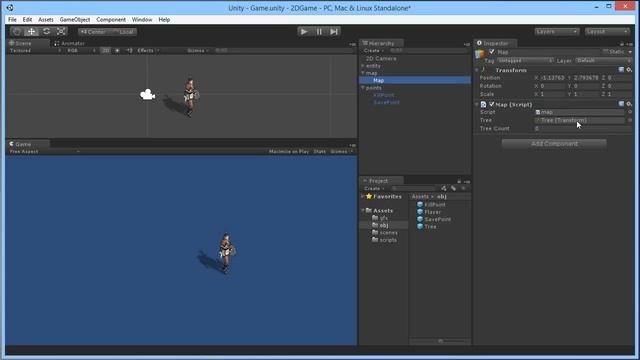The height and width of the screenshot is (360, 640).
Task: Click Position X field in Transform
Action: pyautogui.click(x=553, y=78)
